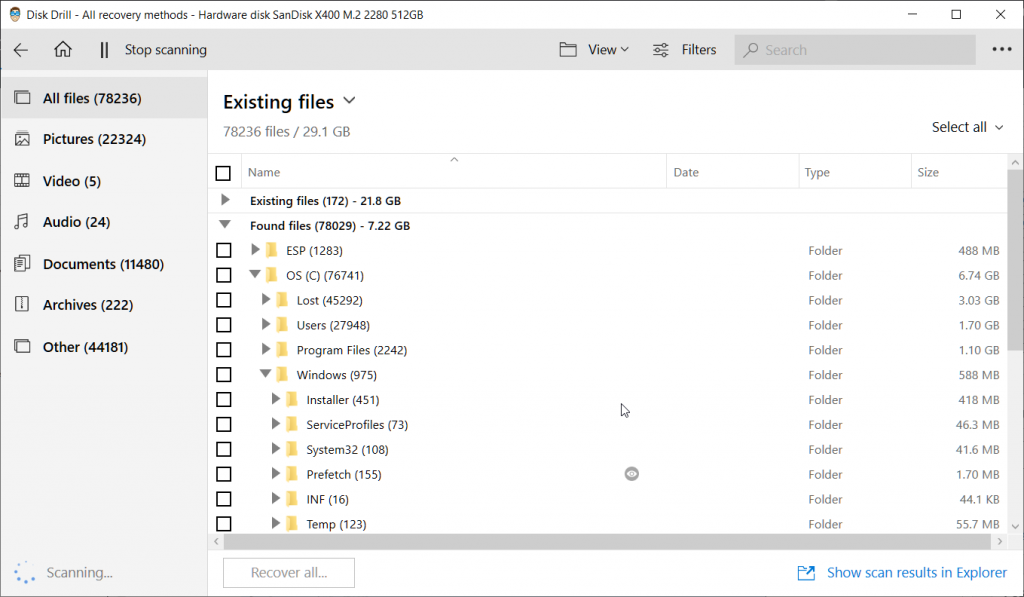This screenshot has height=597, width=1024.
Task: Open the three-dot more options menu
Action: 1003,49
